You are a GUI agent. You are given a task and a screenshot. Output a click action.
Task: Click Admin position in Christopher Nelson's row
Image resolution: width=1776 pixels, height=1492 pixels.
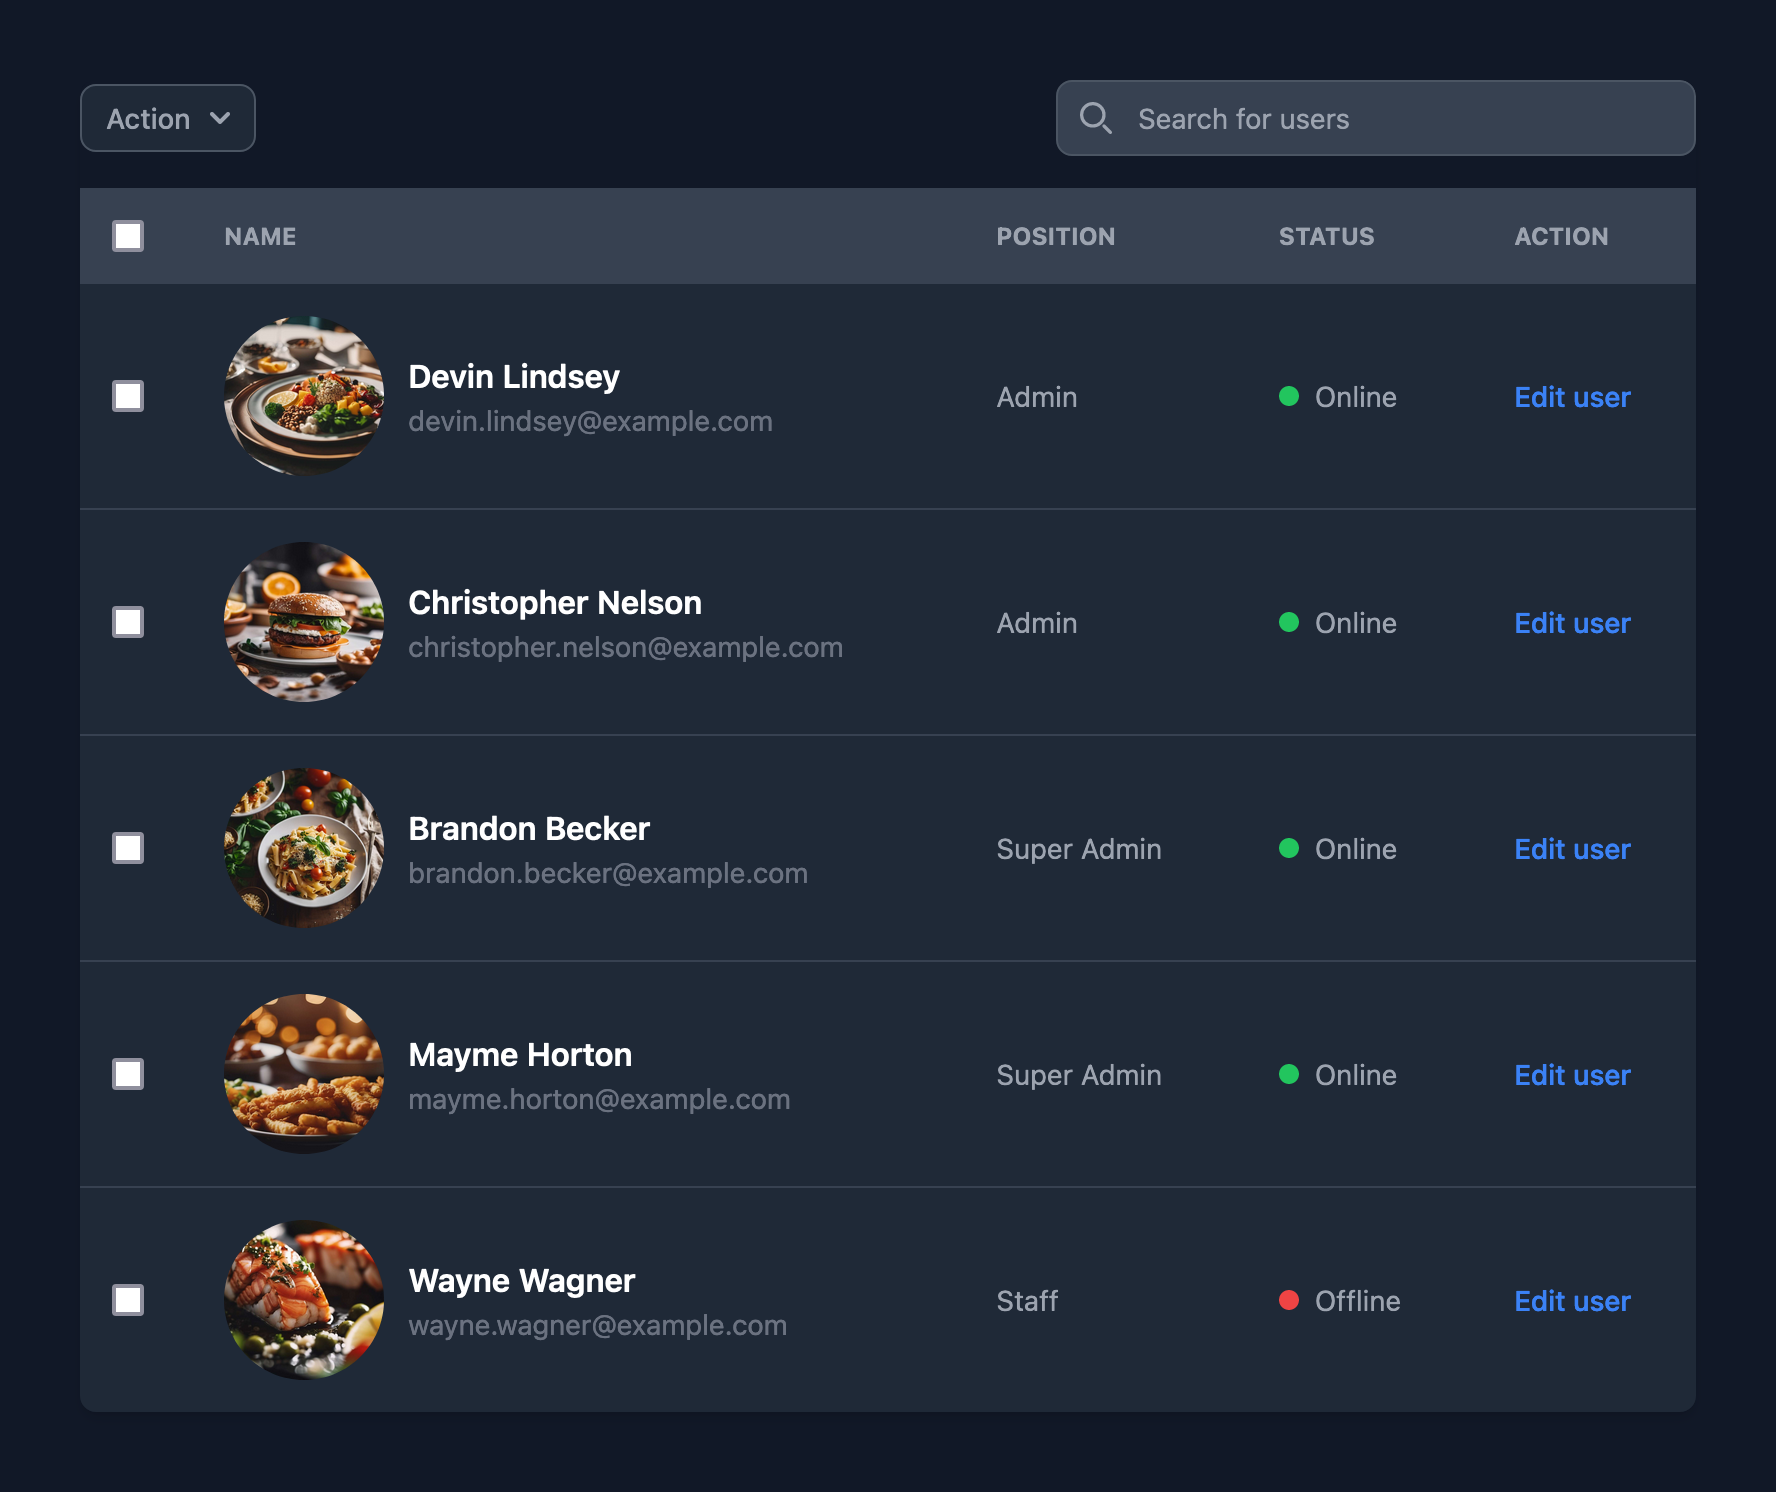coord(1037,623)
